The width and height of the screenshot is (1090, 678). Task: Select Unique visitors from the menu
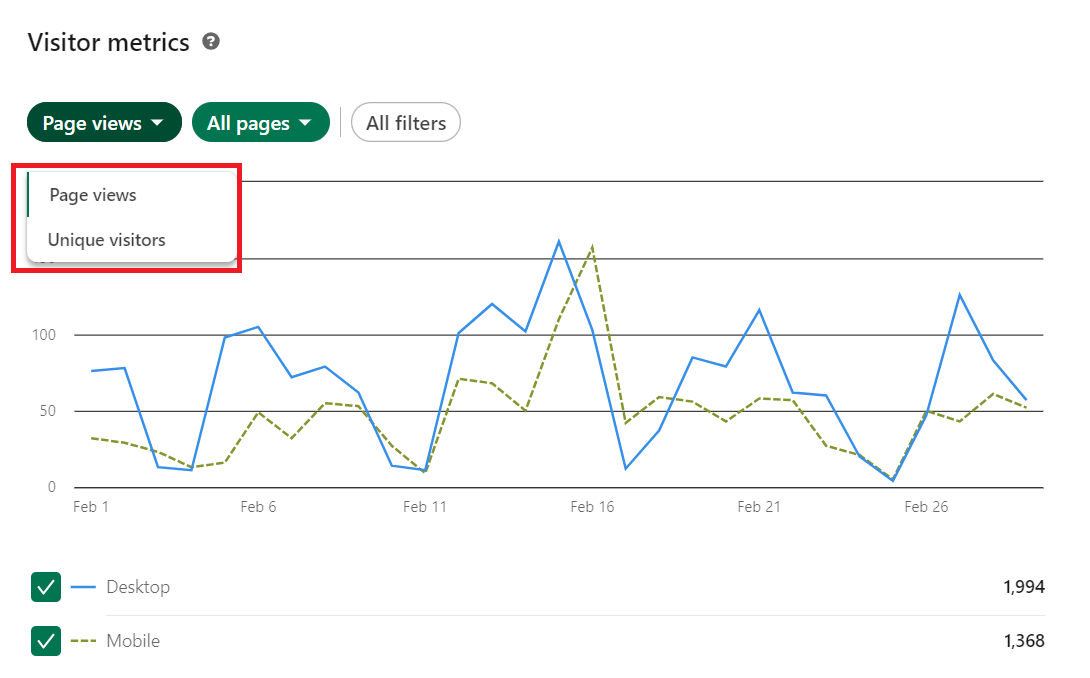[x=106, y=239]
